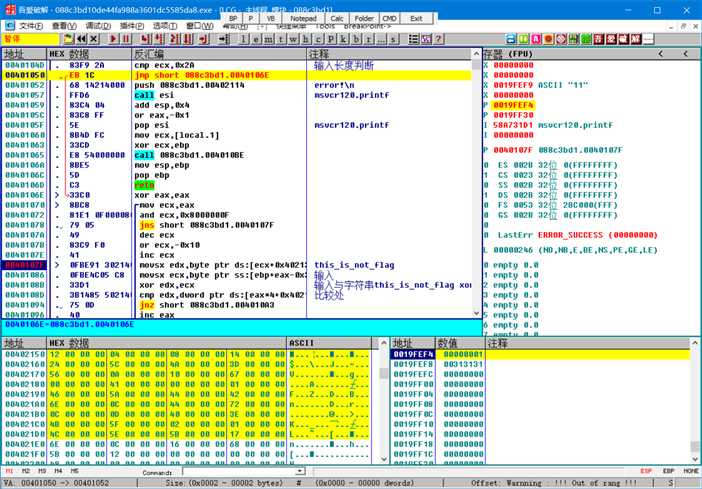The height and width of the screenshot is (489, 702).
Task: Click the blue arrows plugin icon
Action: click(511, 39)
